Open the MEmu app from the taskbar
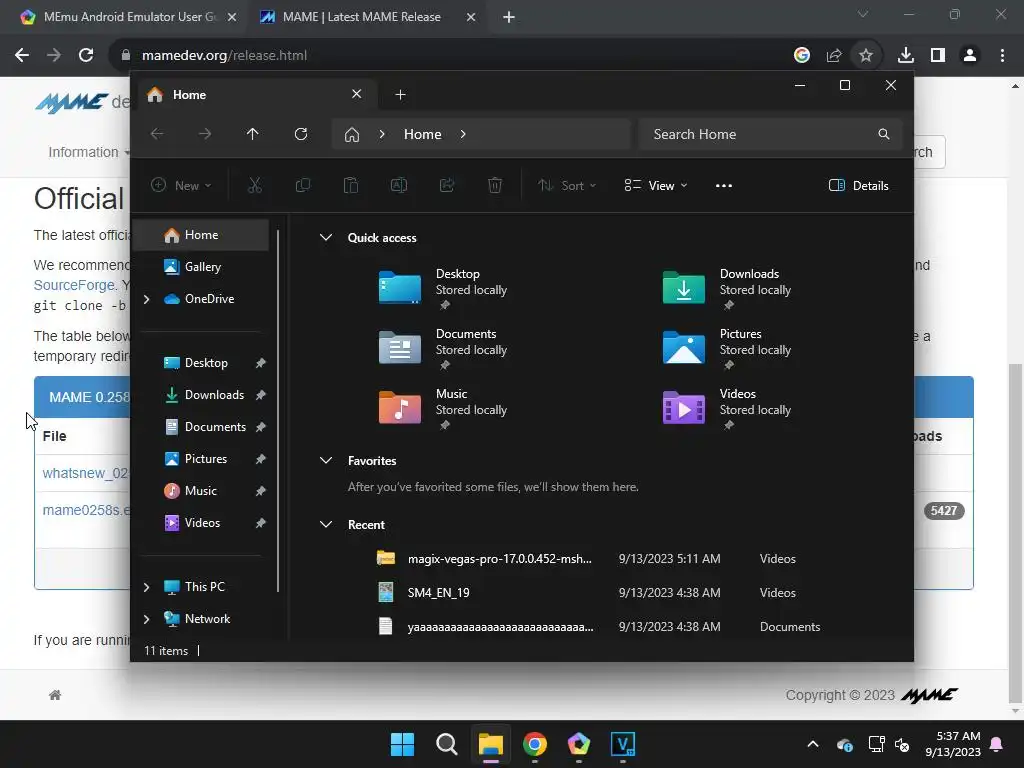The height and width of the screenshot is (768, 1024). 579,744
